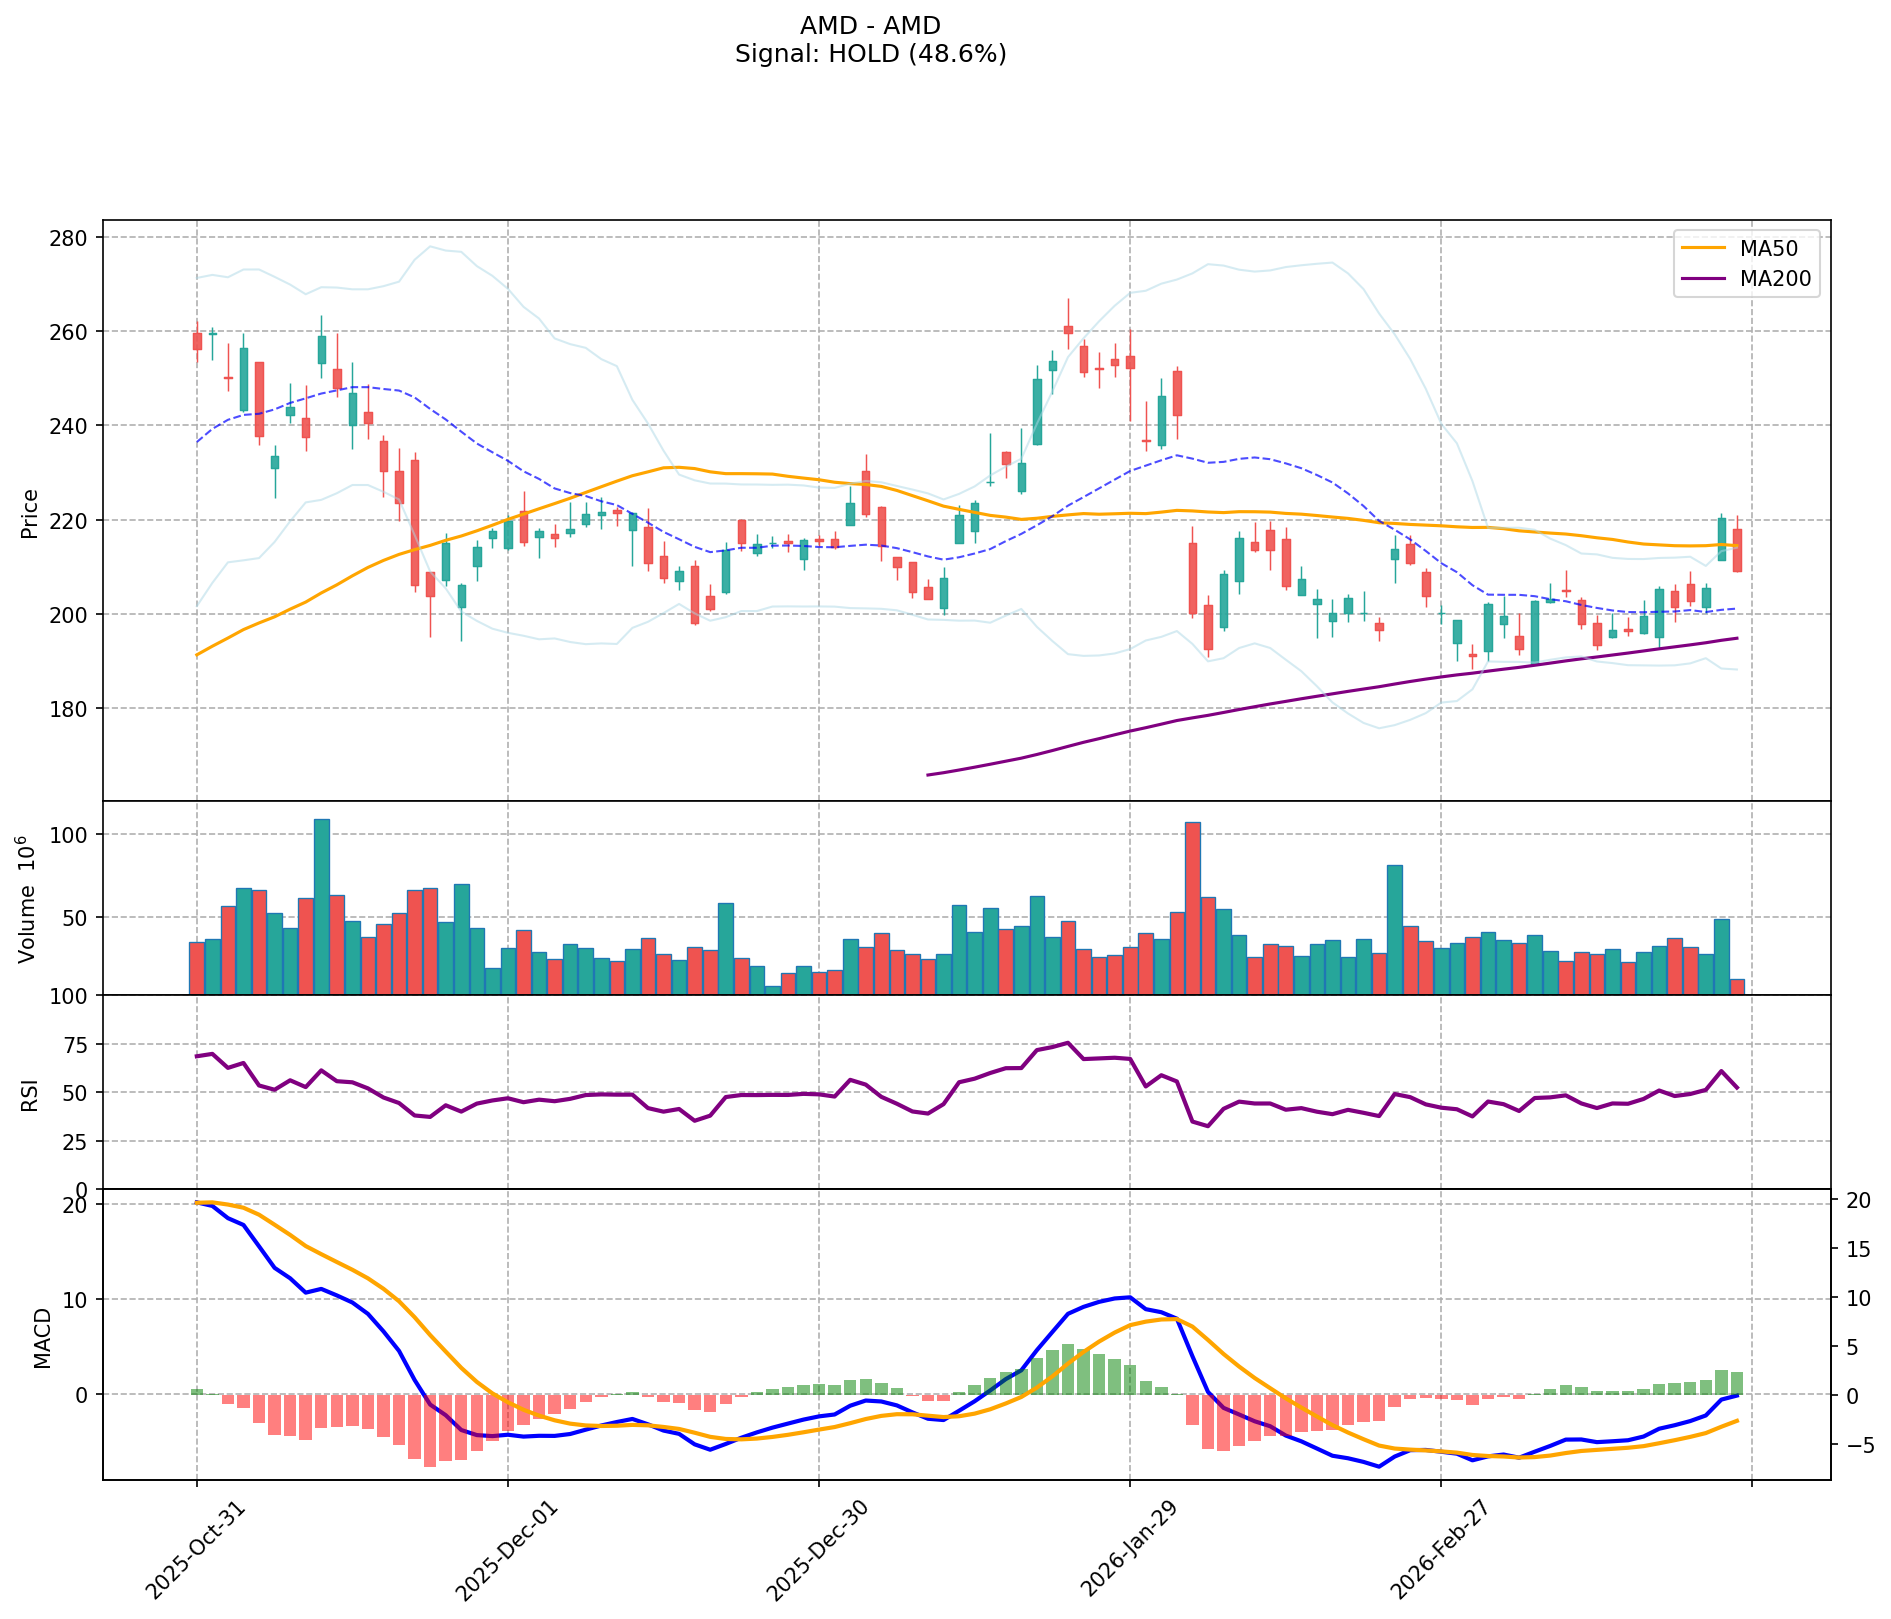Click the last candlestick on the price chart
Viewport: 1891px width, 1619px height.
(1737, 550)
